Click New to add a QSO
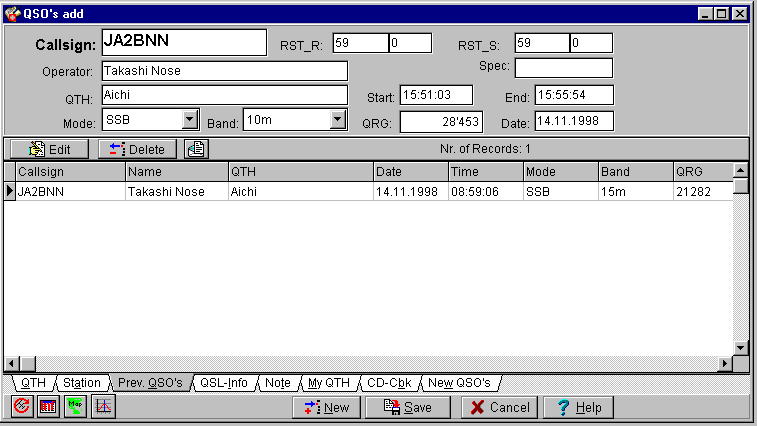This screenshot has height=426, width=757. point(326,407)
